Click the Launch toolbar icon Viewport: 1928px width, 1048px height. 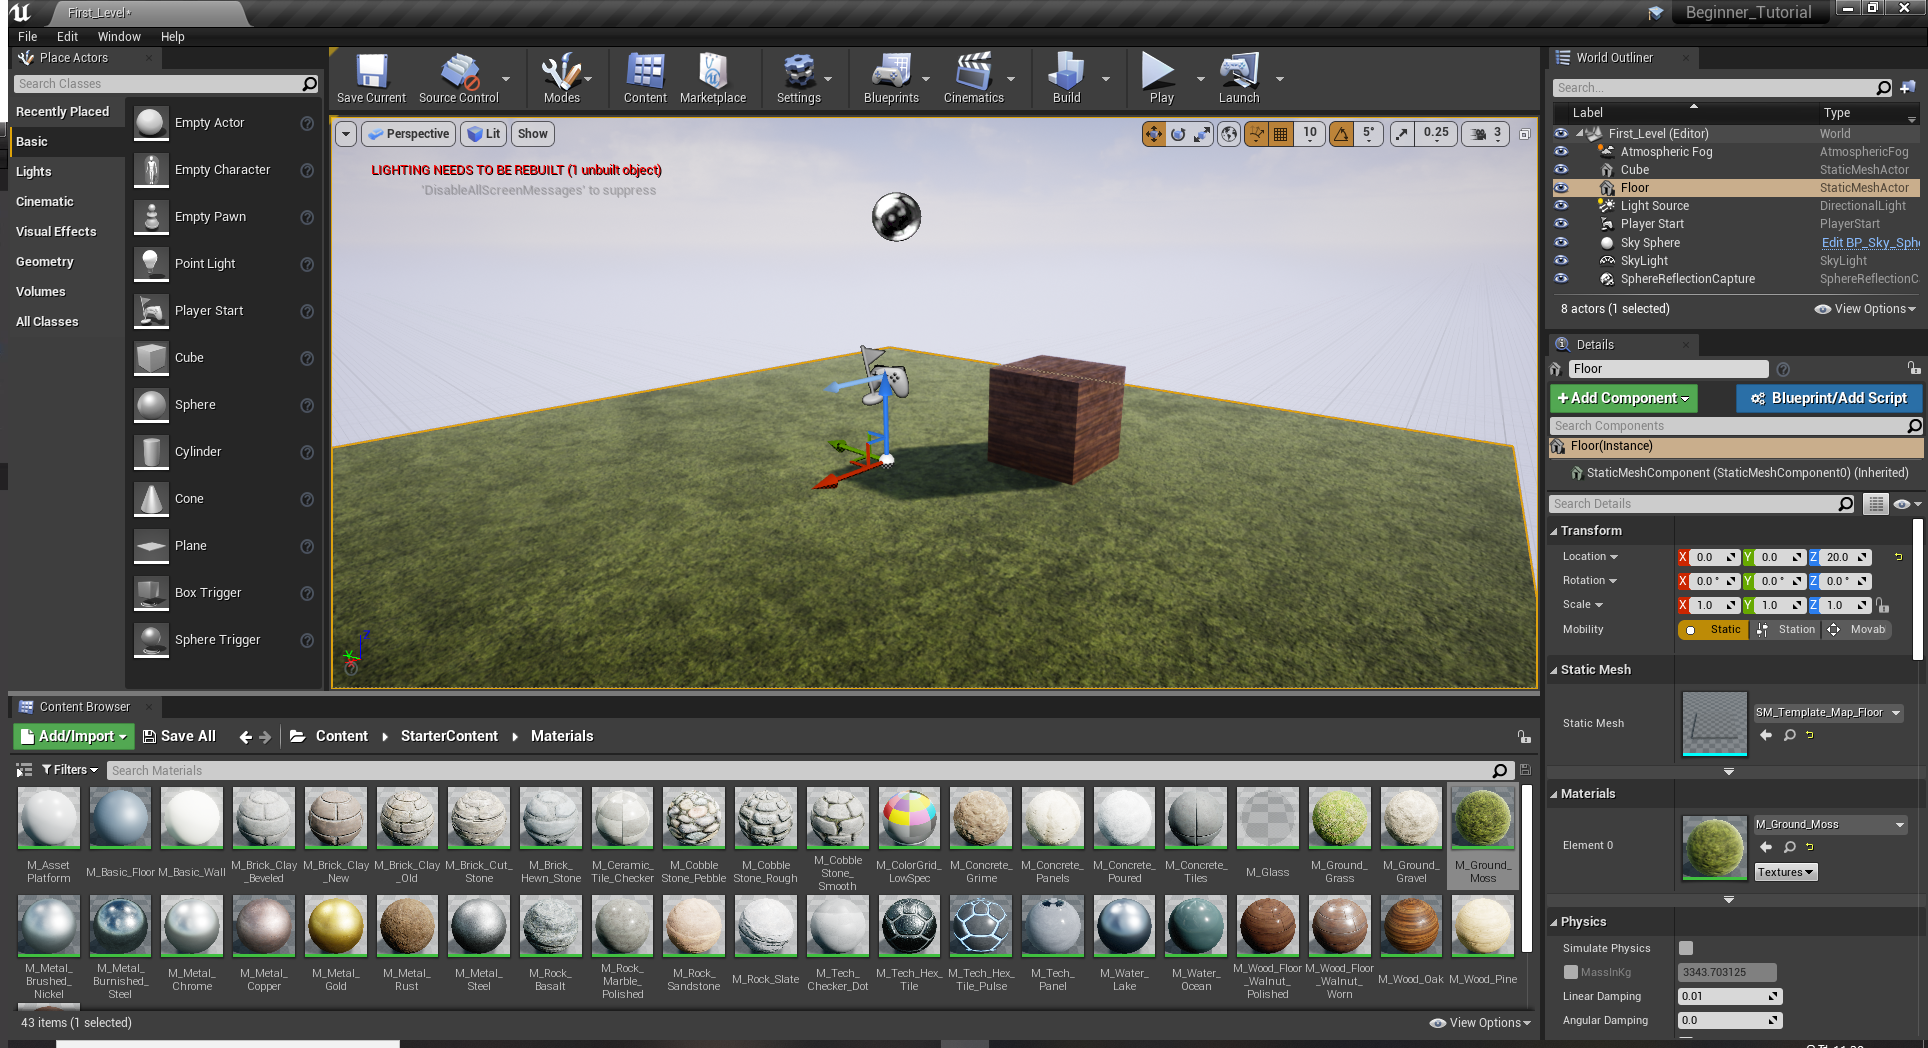tap(1239, 78)
